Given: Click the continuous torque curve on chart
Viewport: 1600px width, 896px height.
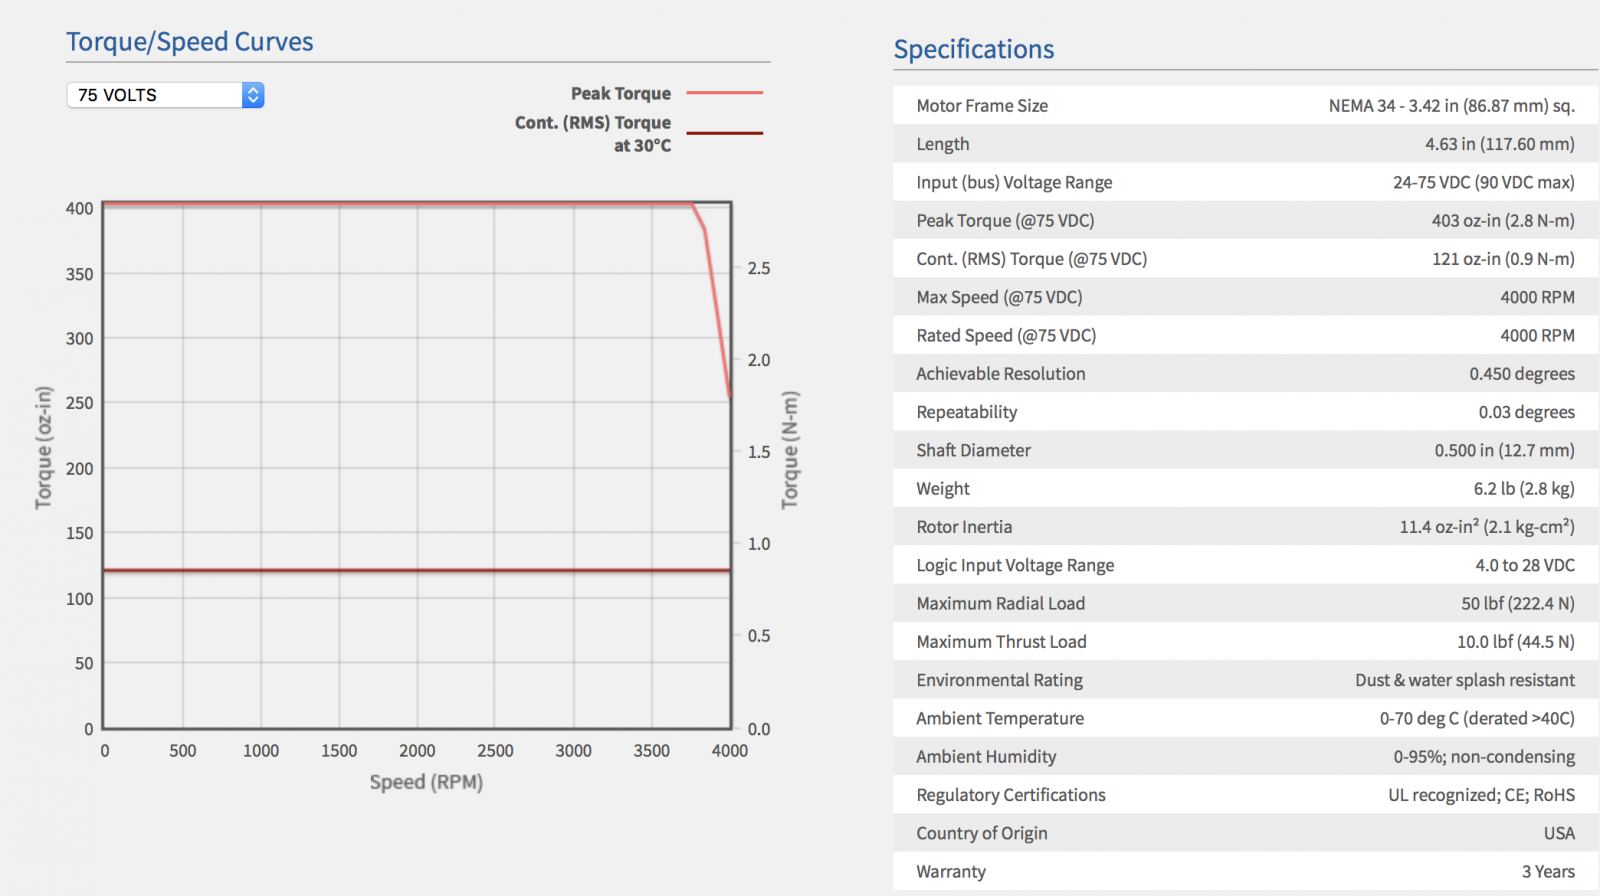Looking at the screenshot, I should [x=417, y=570].
